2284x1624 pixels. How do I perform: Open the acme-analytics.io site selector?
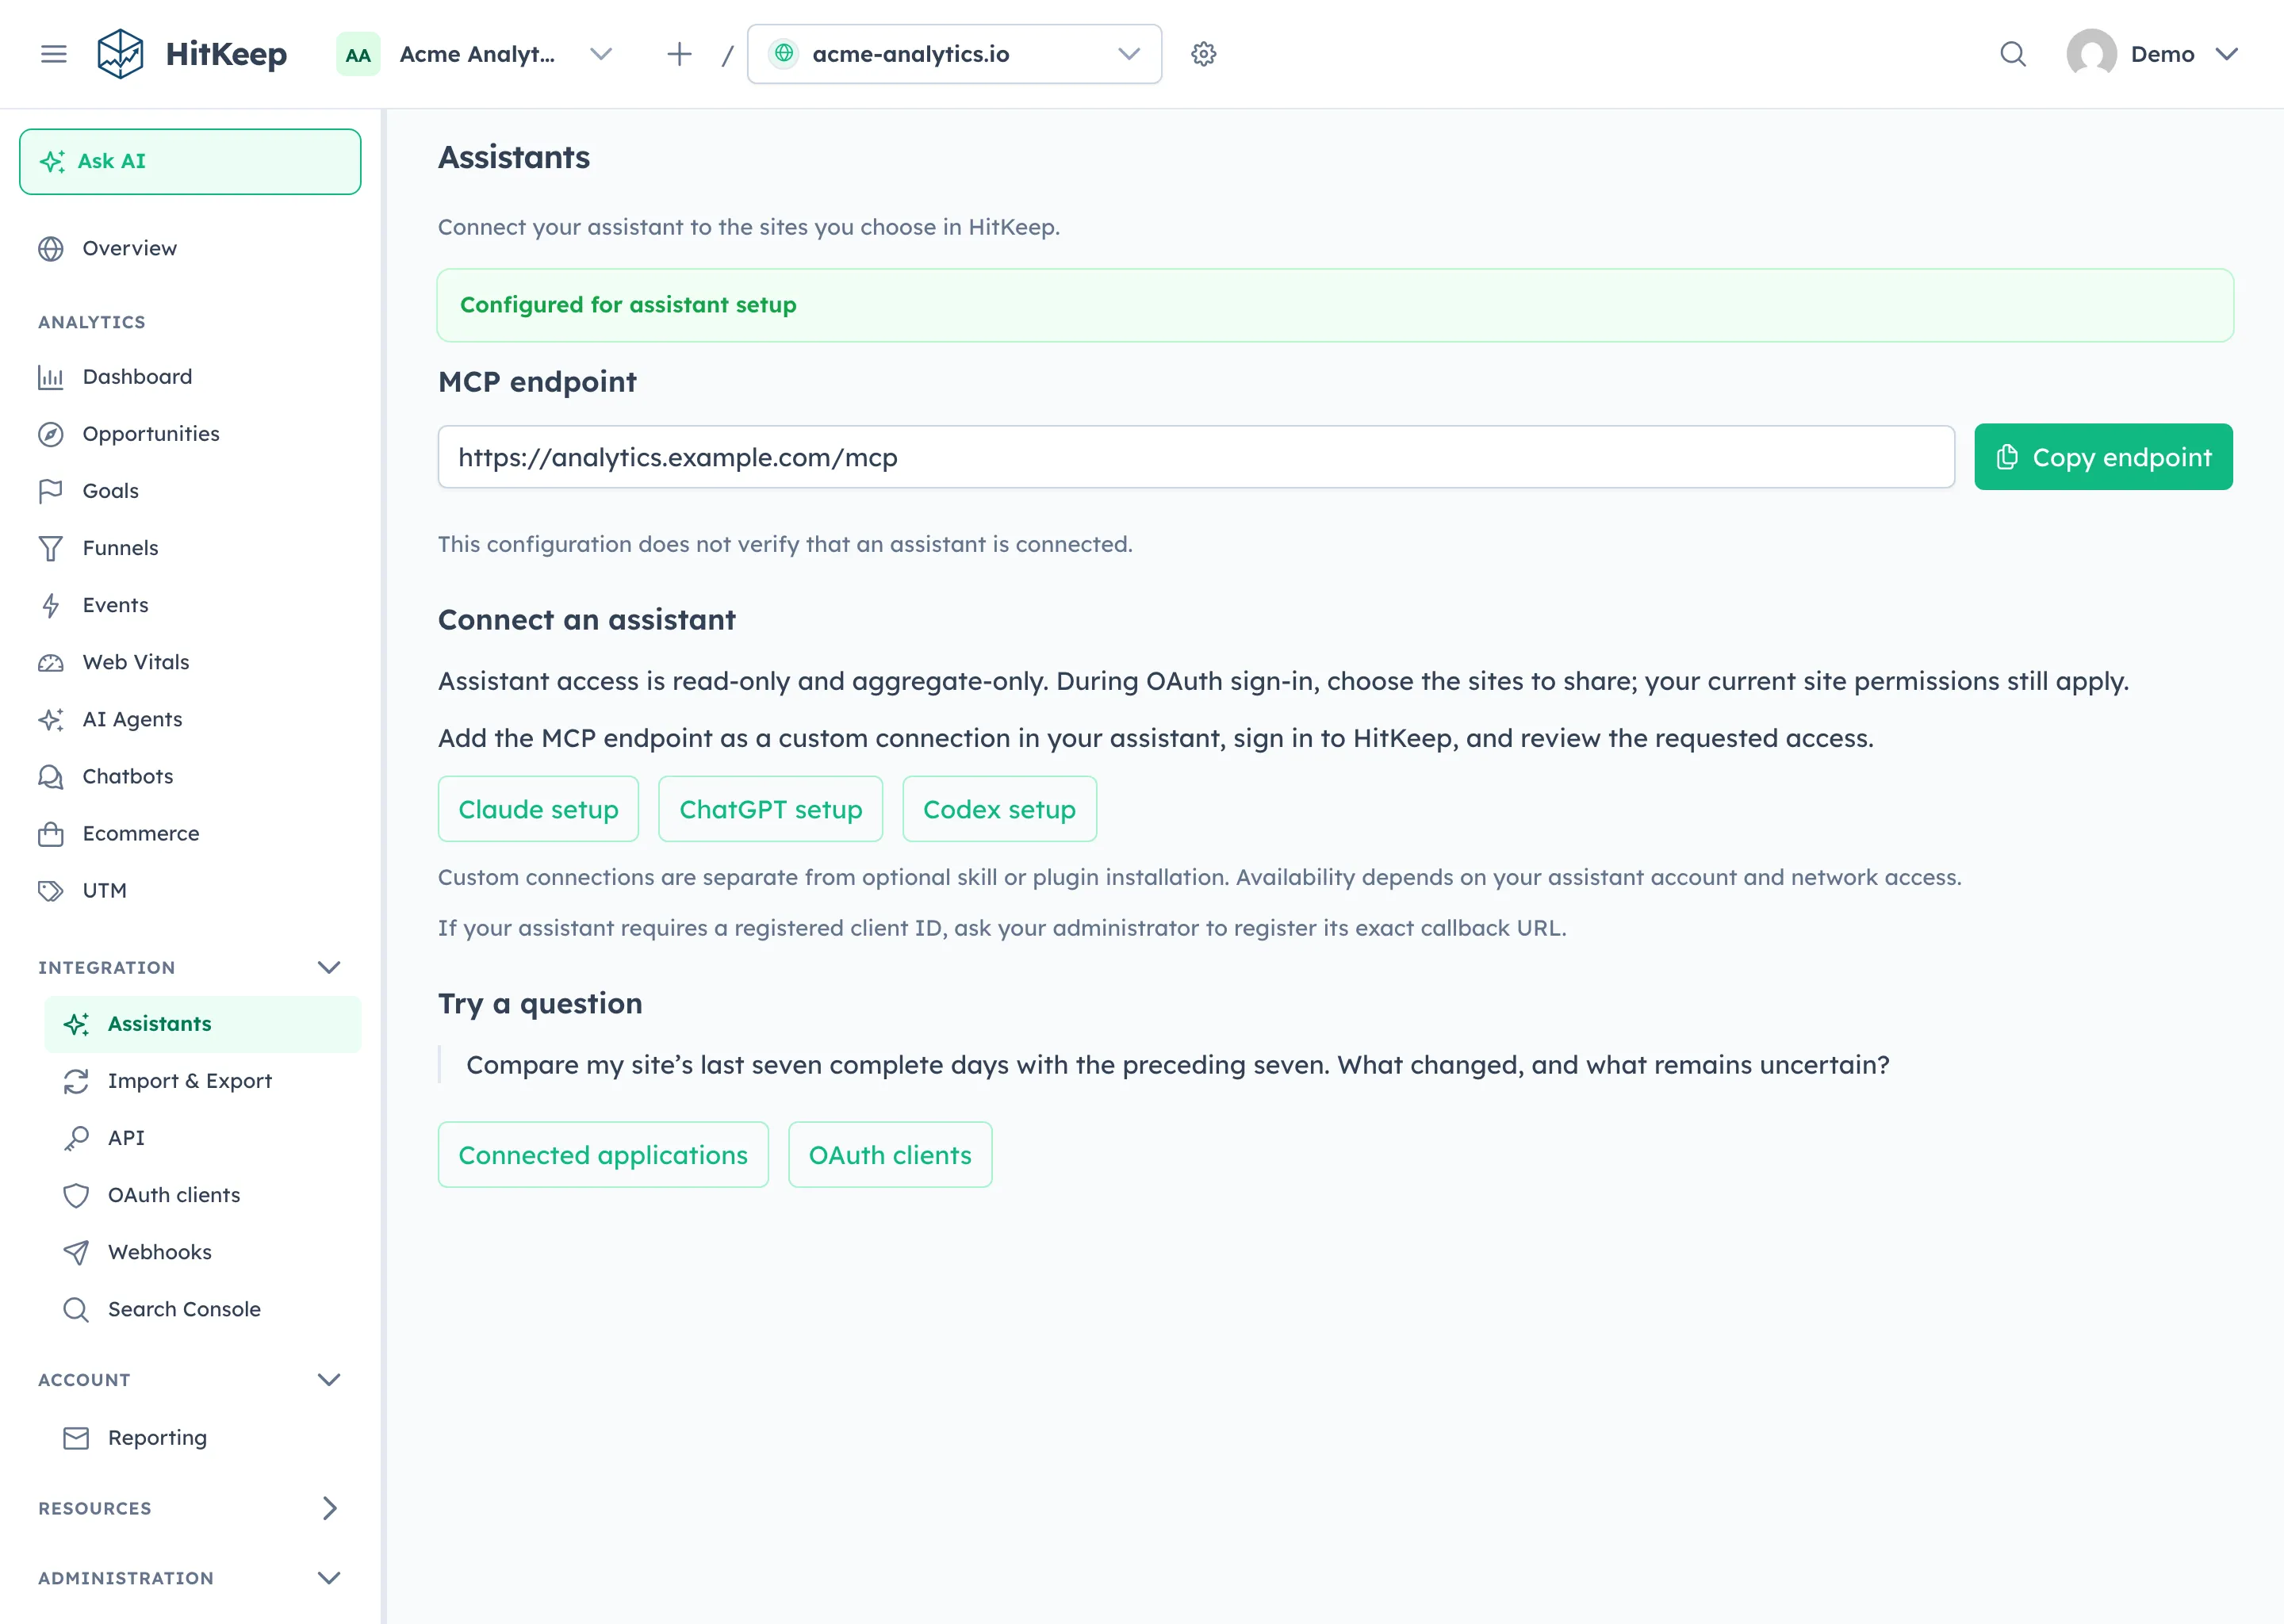(x=954, y=54)
